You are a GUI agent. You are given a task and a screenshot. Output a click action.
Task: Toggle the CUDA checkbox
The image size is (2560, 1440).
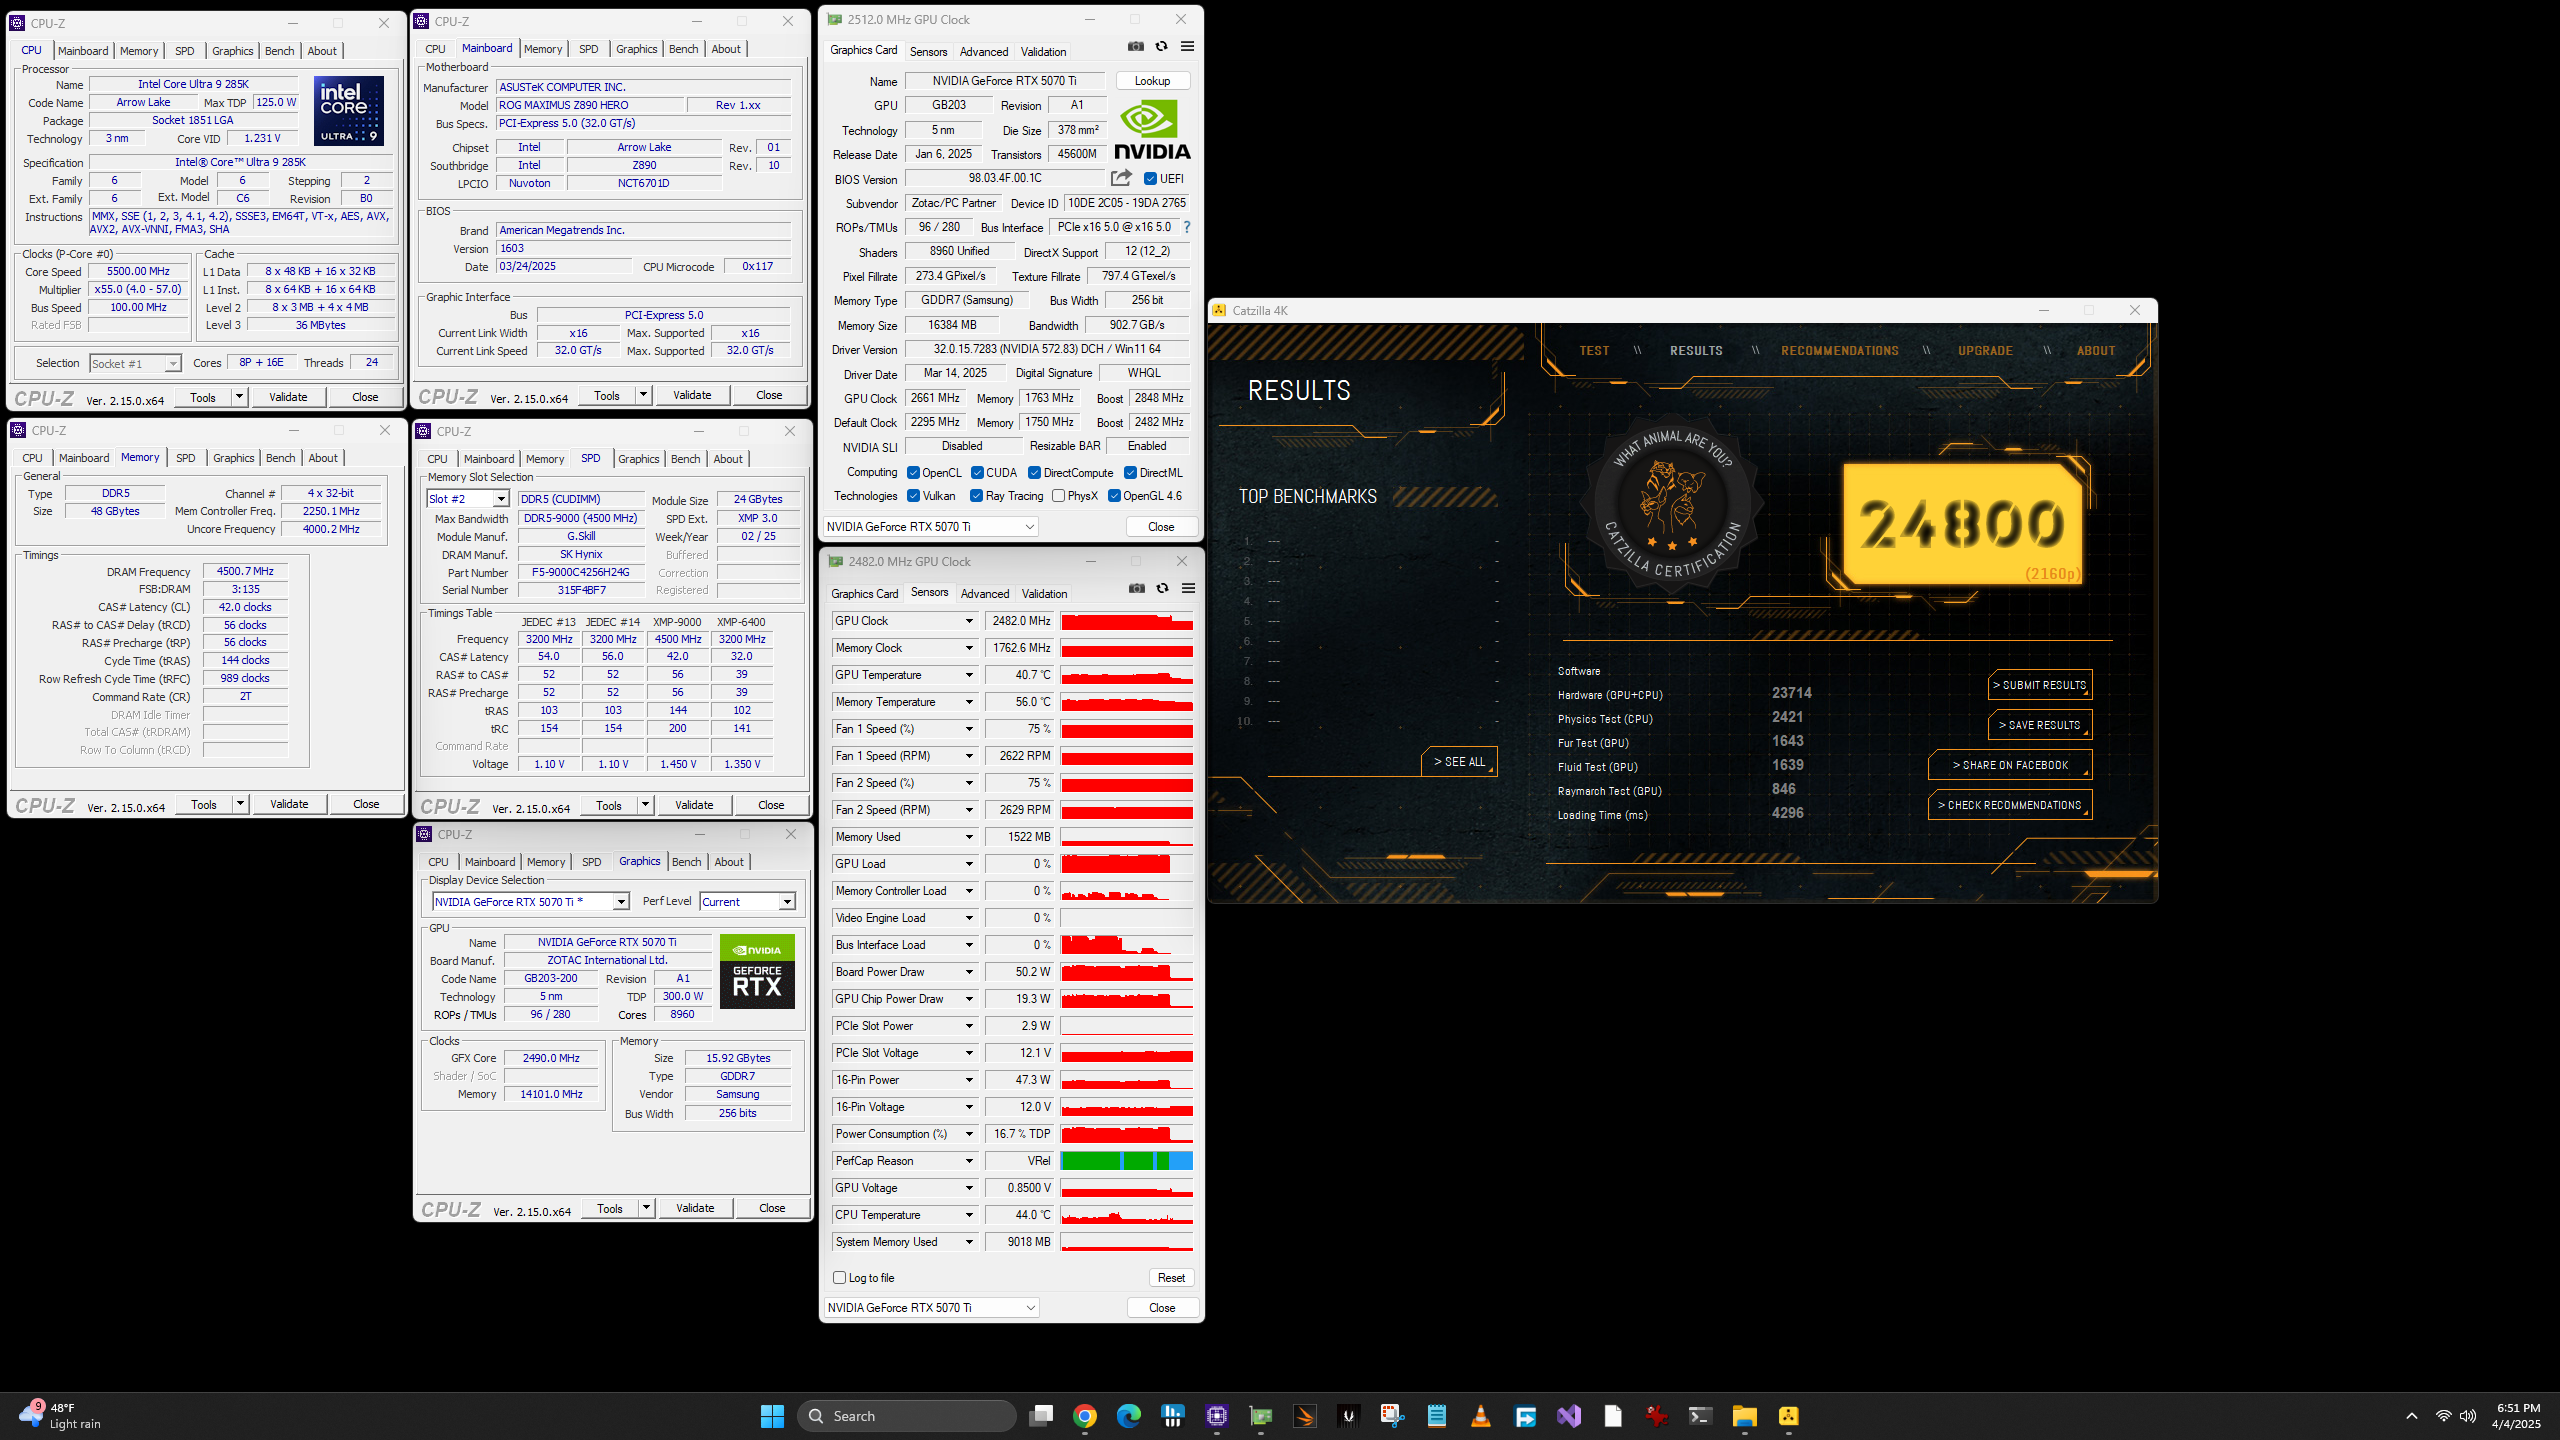tap(977, 473)
